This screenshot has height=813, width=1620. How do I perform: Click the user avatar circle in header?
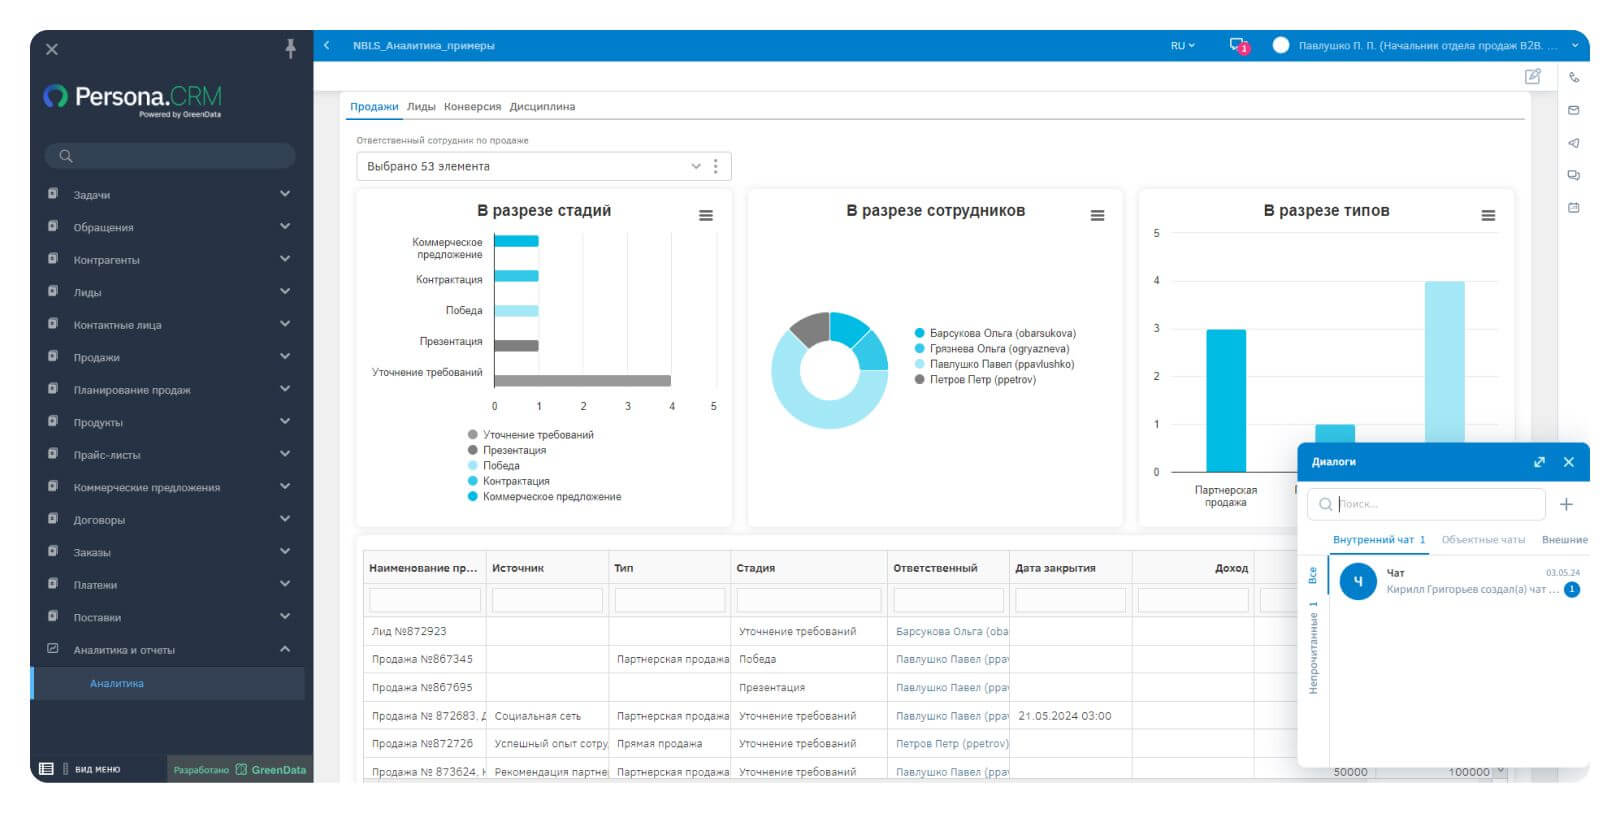1281,45
